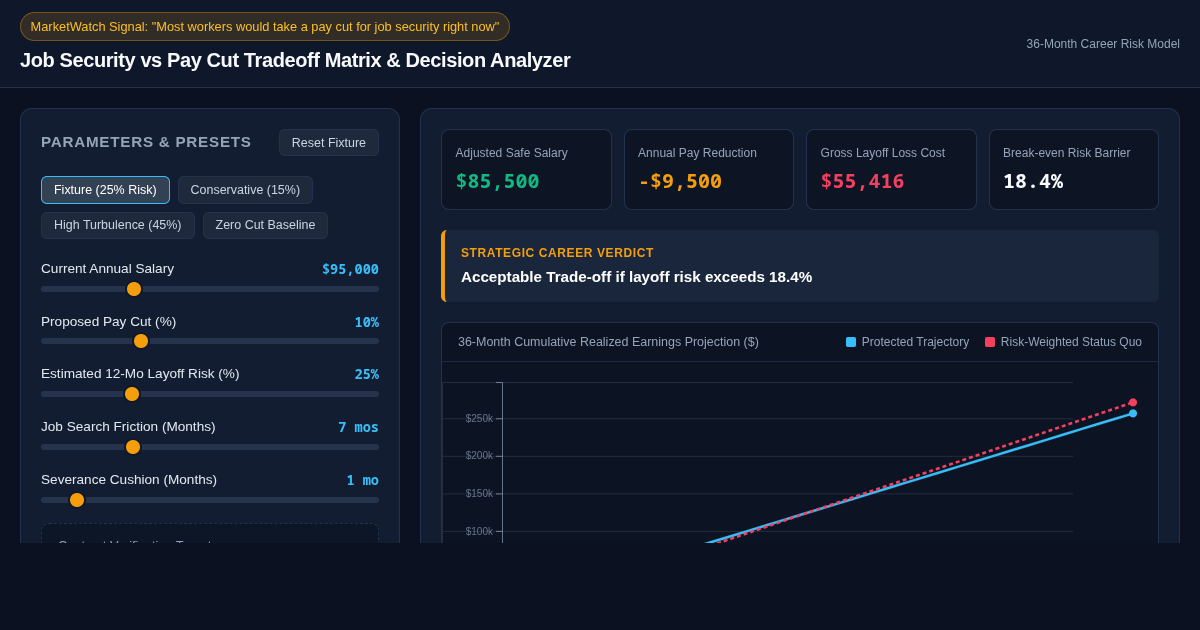Click the 36-Month Career Risk Model label
1200x630 pixels.
click(x=1103, y=44)
